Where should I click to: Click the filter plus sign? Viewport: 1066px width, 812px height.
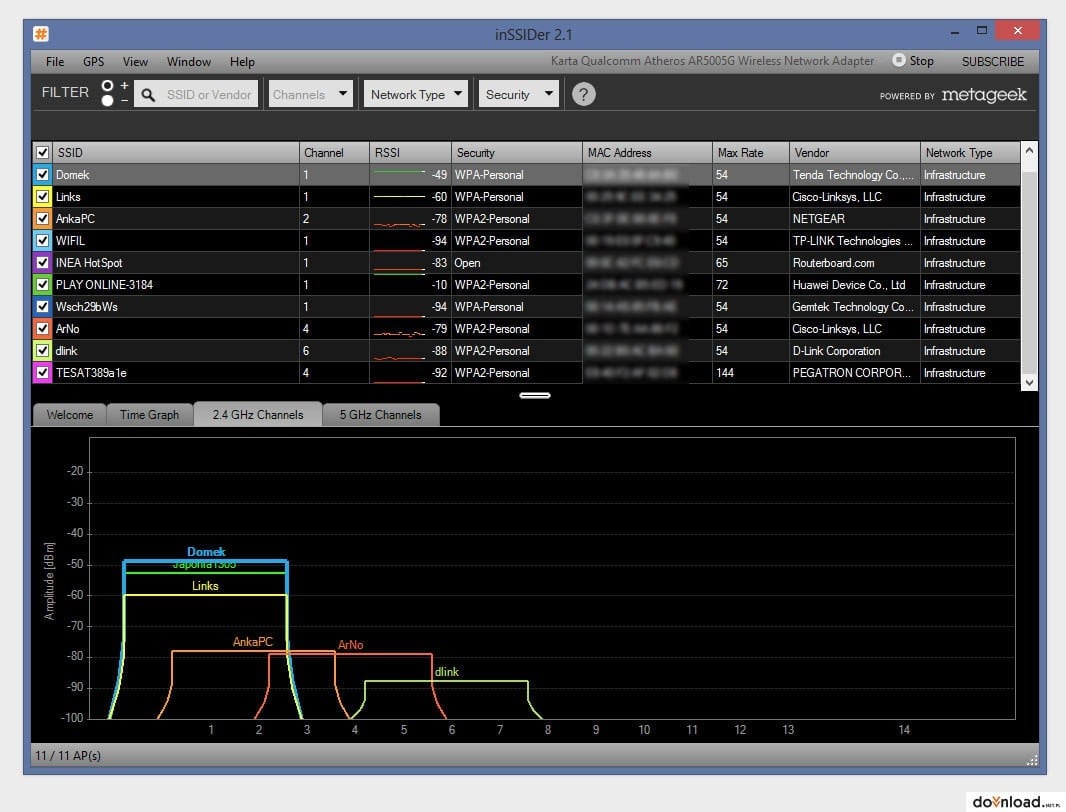click(x=124, y=86)
